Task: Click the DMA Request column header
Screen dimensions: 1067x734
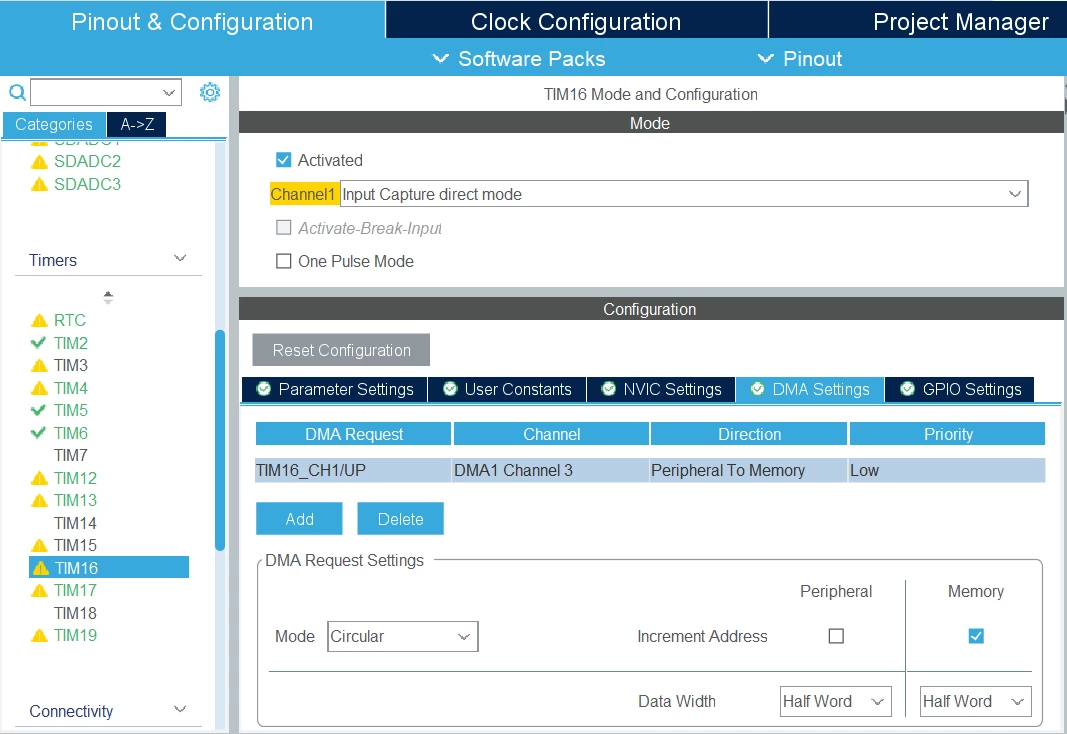Action: [354, 434]
